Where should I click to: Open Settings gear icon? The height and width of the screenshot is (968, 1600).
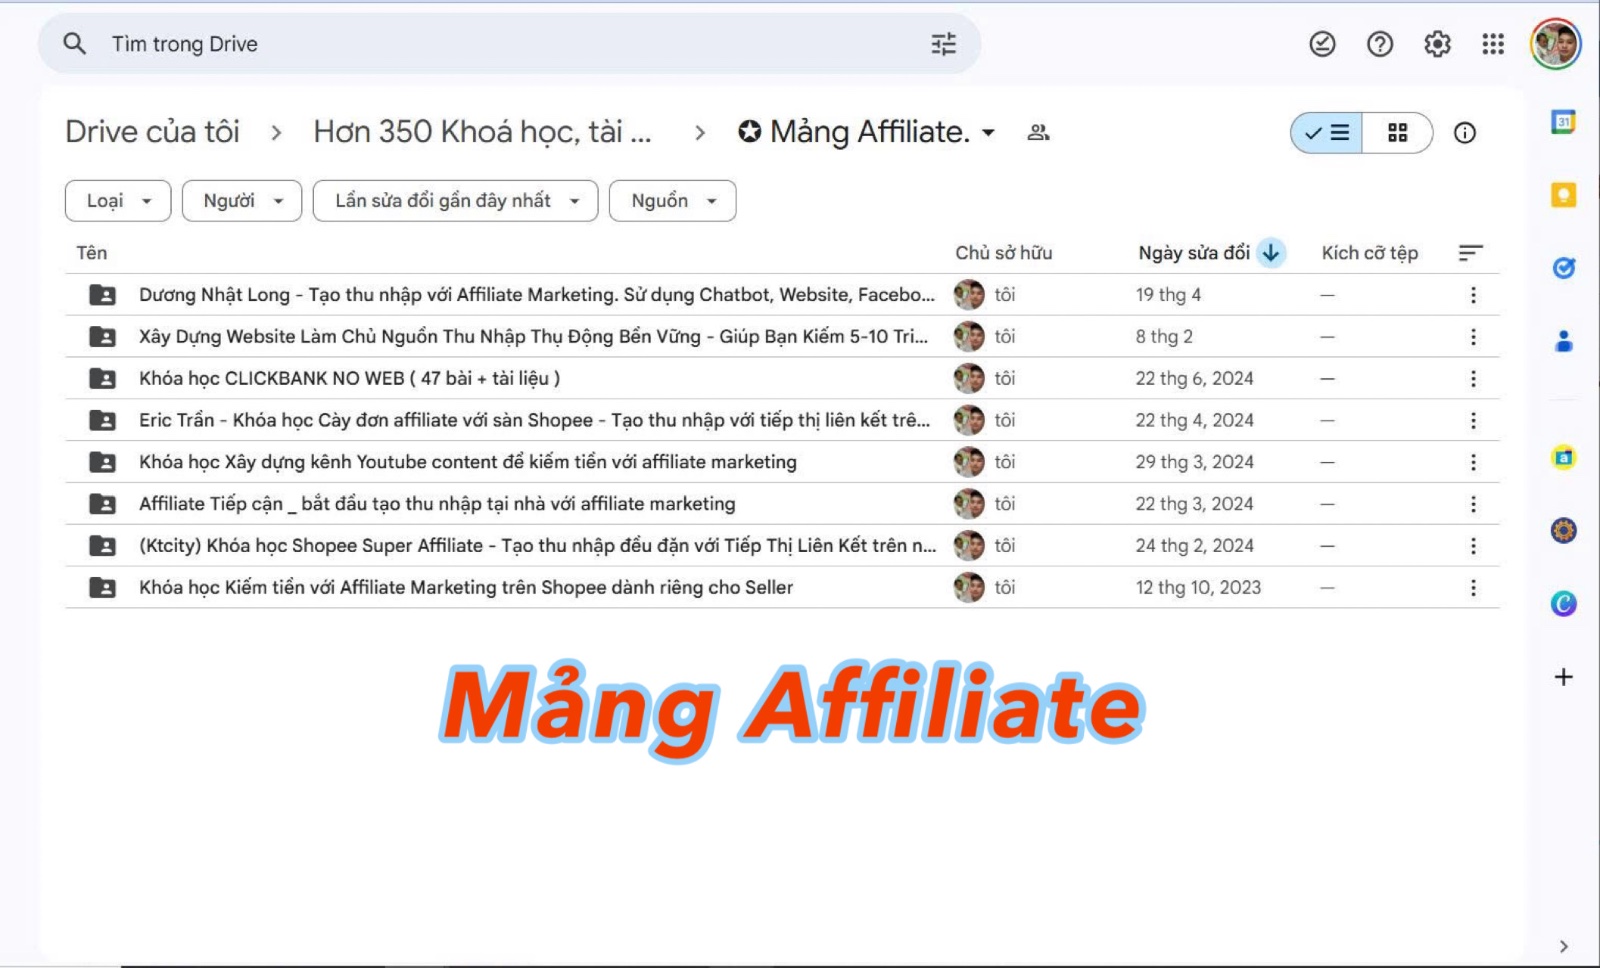1437,44
